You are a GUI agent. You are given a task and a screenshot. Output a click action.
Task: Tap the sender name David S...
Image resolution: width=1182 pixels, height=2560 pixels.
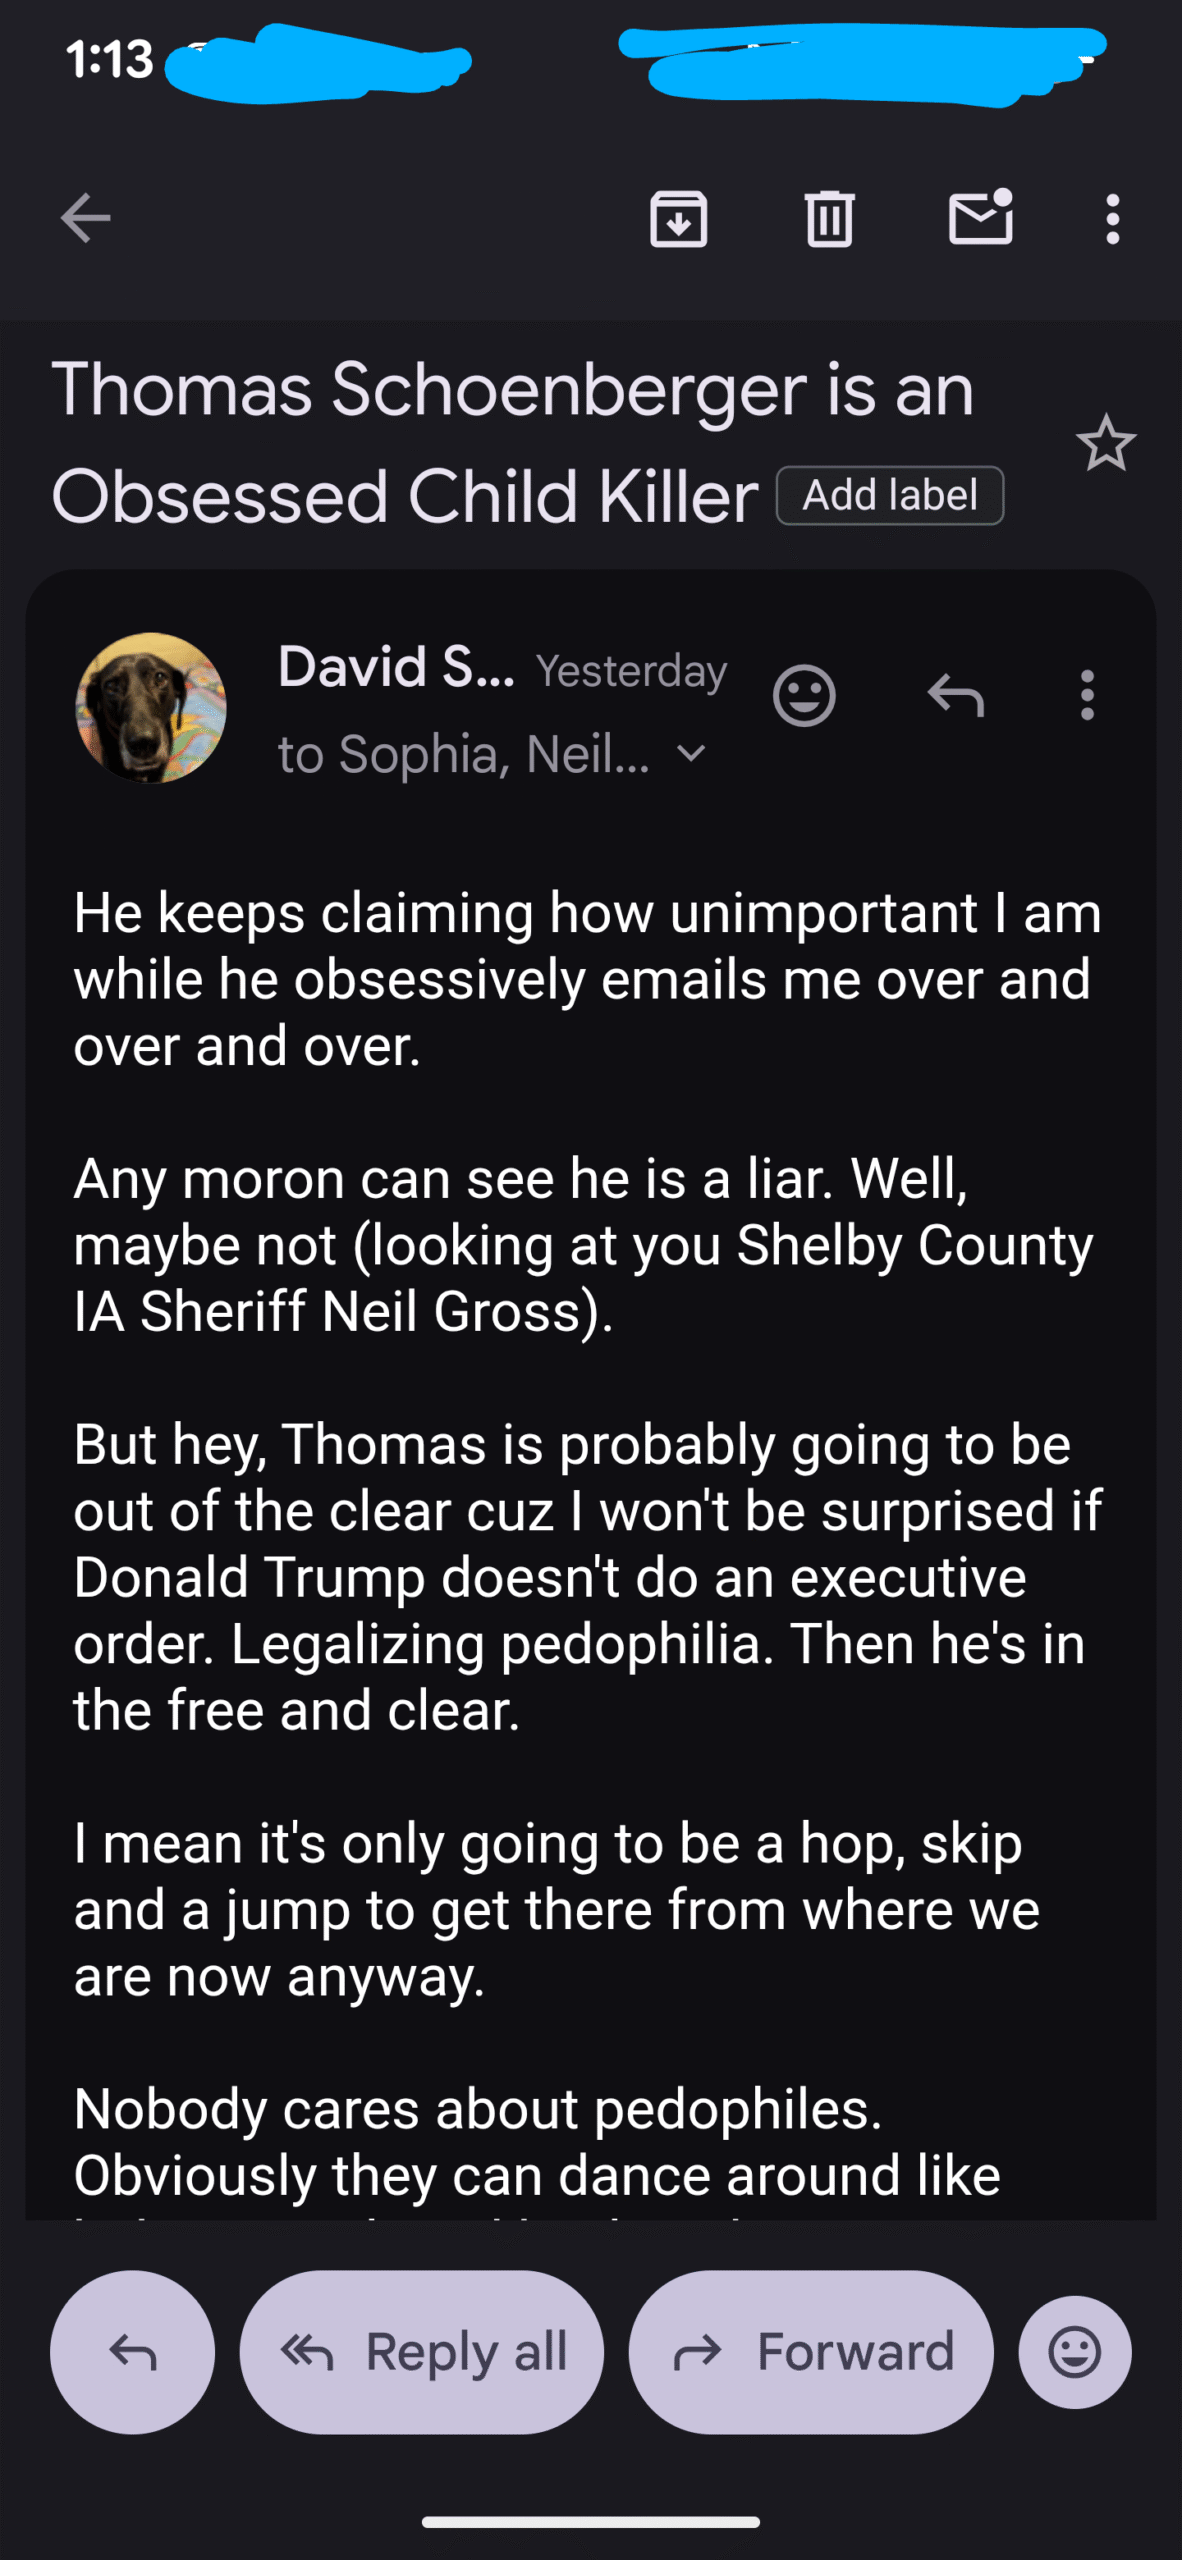pos(396,667)
